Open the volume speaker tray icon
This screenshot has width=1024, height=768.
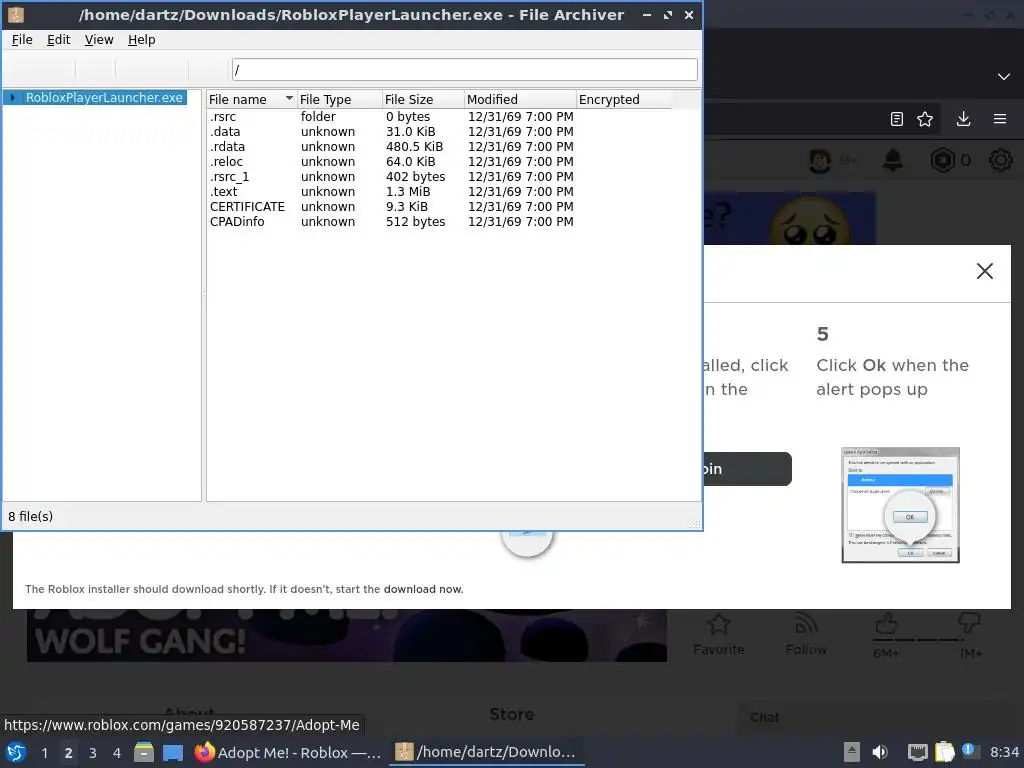point(880,752)
